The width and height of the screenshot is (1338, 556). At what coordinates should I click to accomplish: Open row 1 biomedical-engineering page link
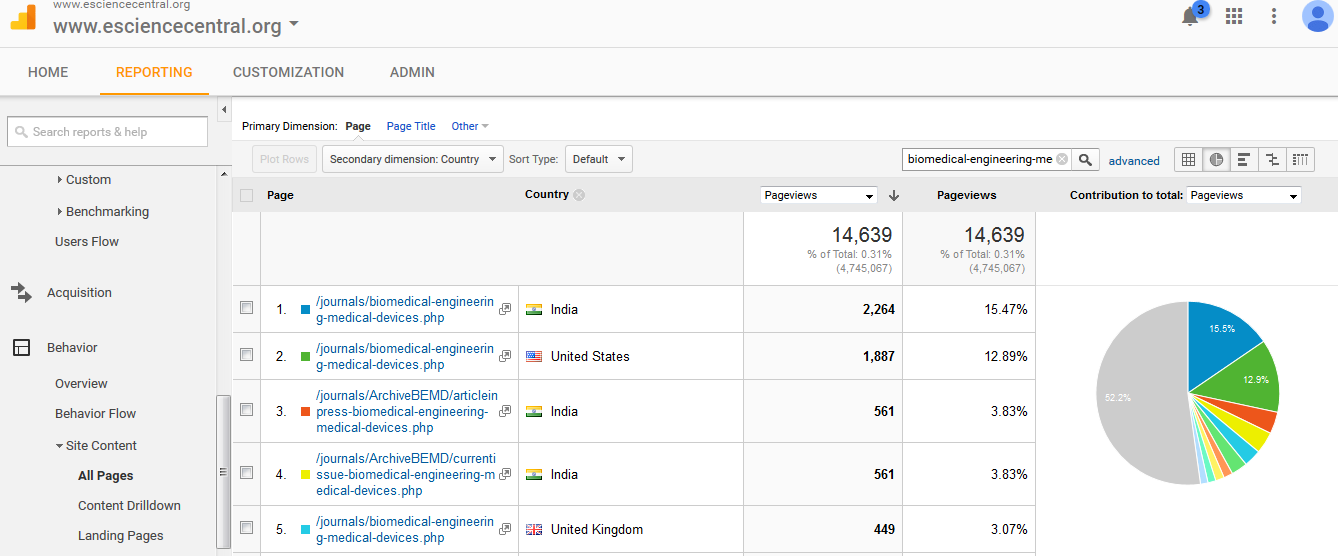pyautogui.click(x=405, y=310)
